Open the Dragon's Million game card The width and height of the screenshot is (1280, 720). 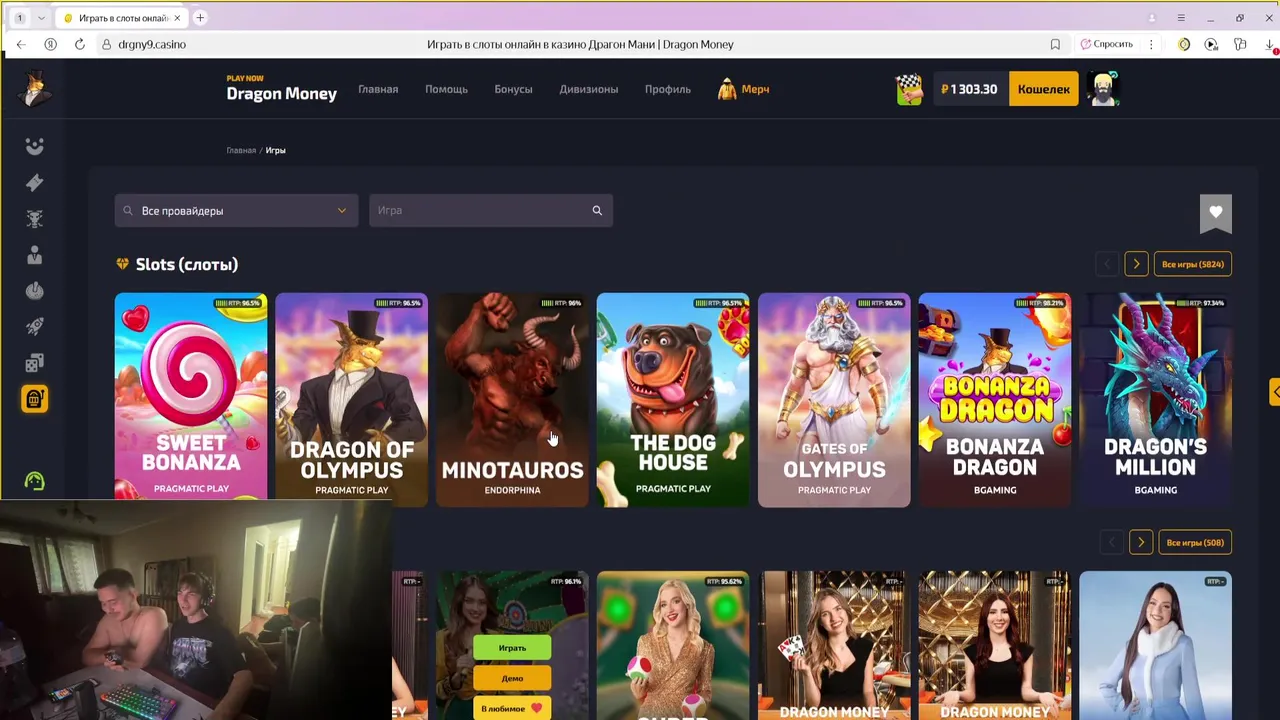coord(1156,400)
